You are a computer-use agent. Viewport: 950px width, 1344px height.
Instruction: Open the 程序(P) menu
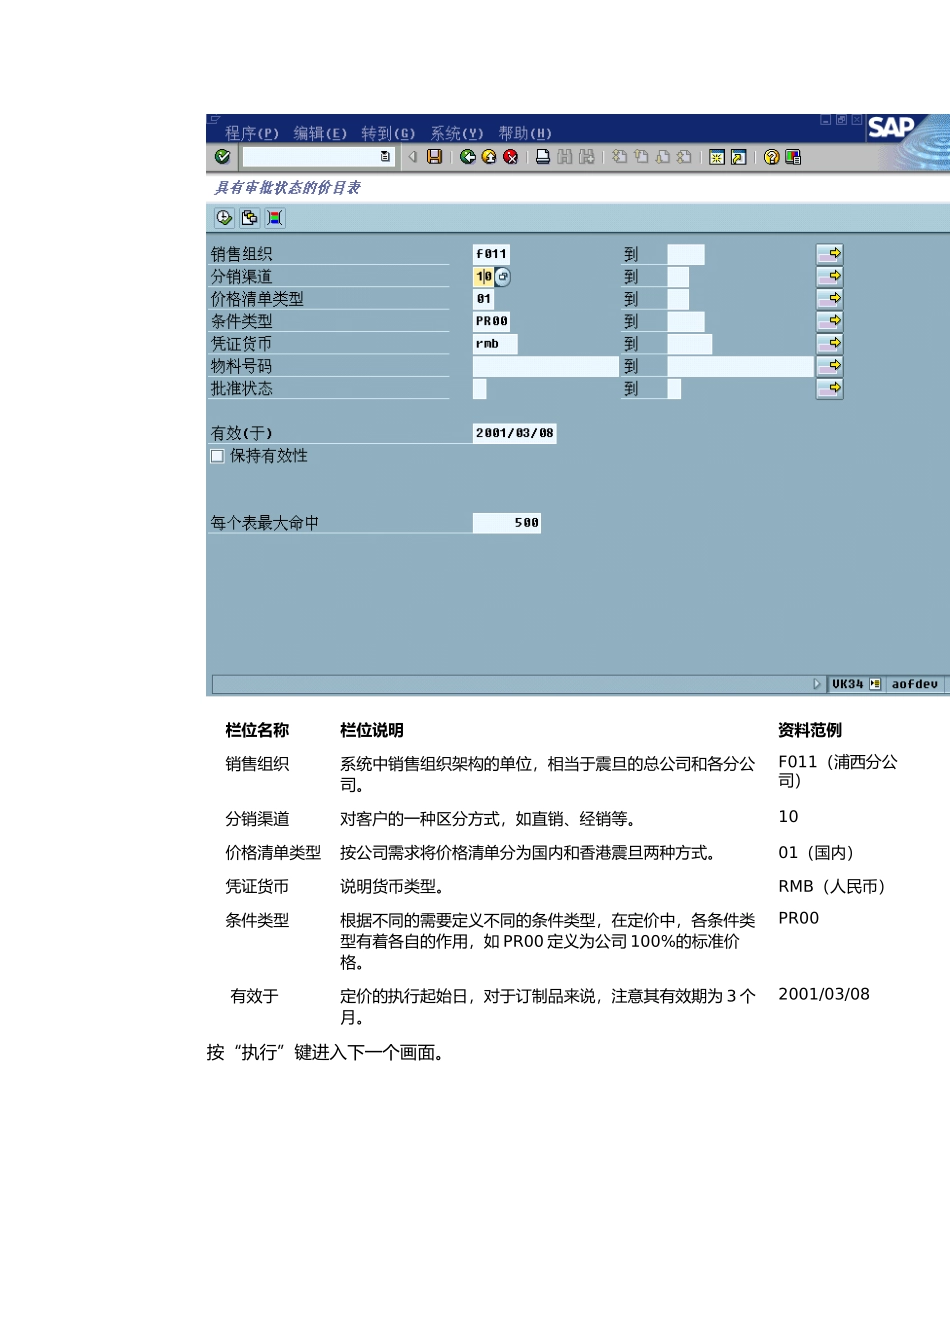click(x=252, y=133)
